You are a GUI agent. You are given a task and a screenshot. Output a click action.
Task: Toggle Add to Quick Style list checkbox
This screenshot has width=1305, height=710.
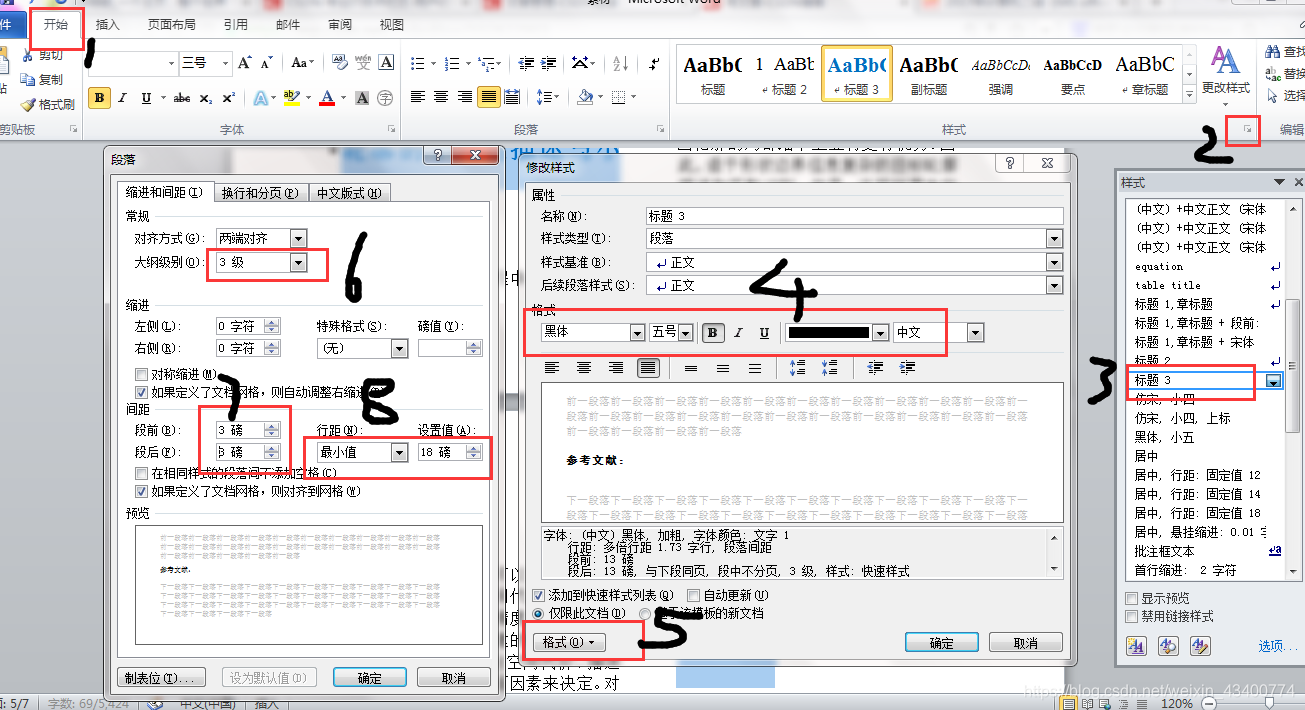pyautogui.click(x=539, y=595)
